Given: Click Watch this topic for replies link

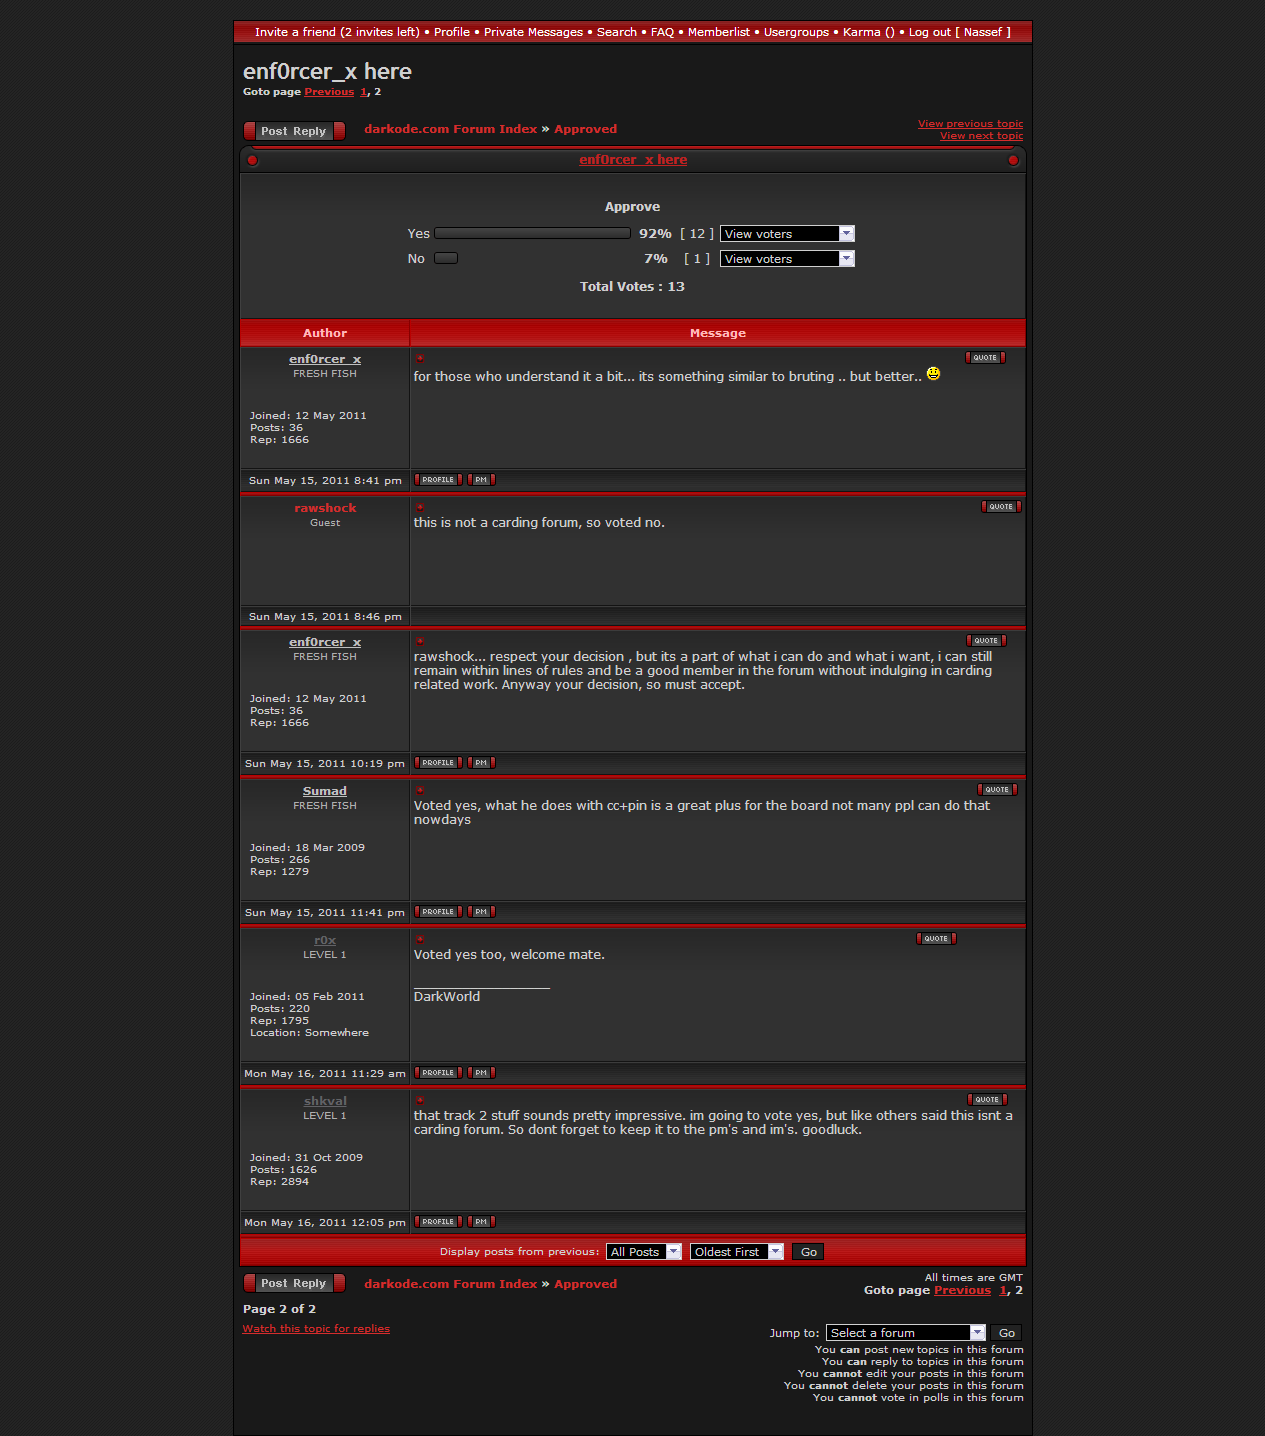Looking at the screenshot, I should tap(316, 1329).
